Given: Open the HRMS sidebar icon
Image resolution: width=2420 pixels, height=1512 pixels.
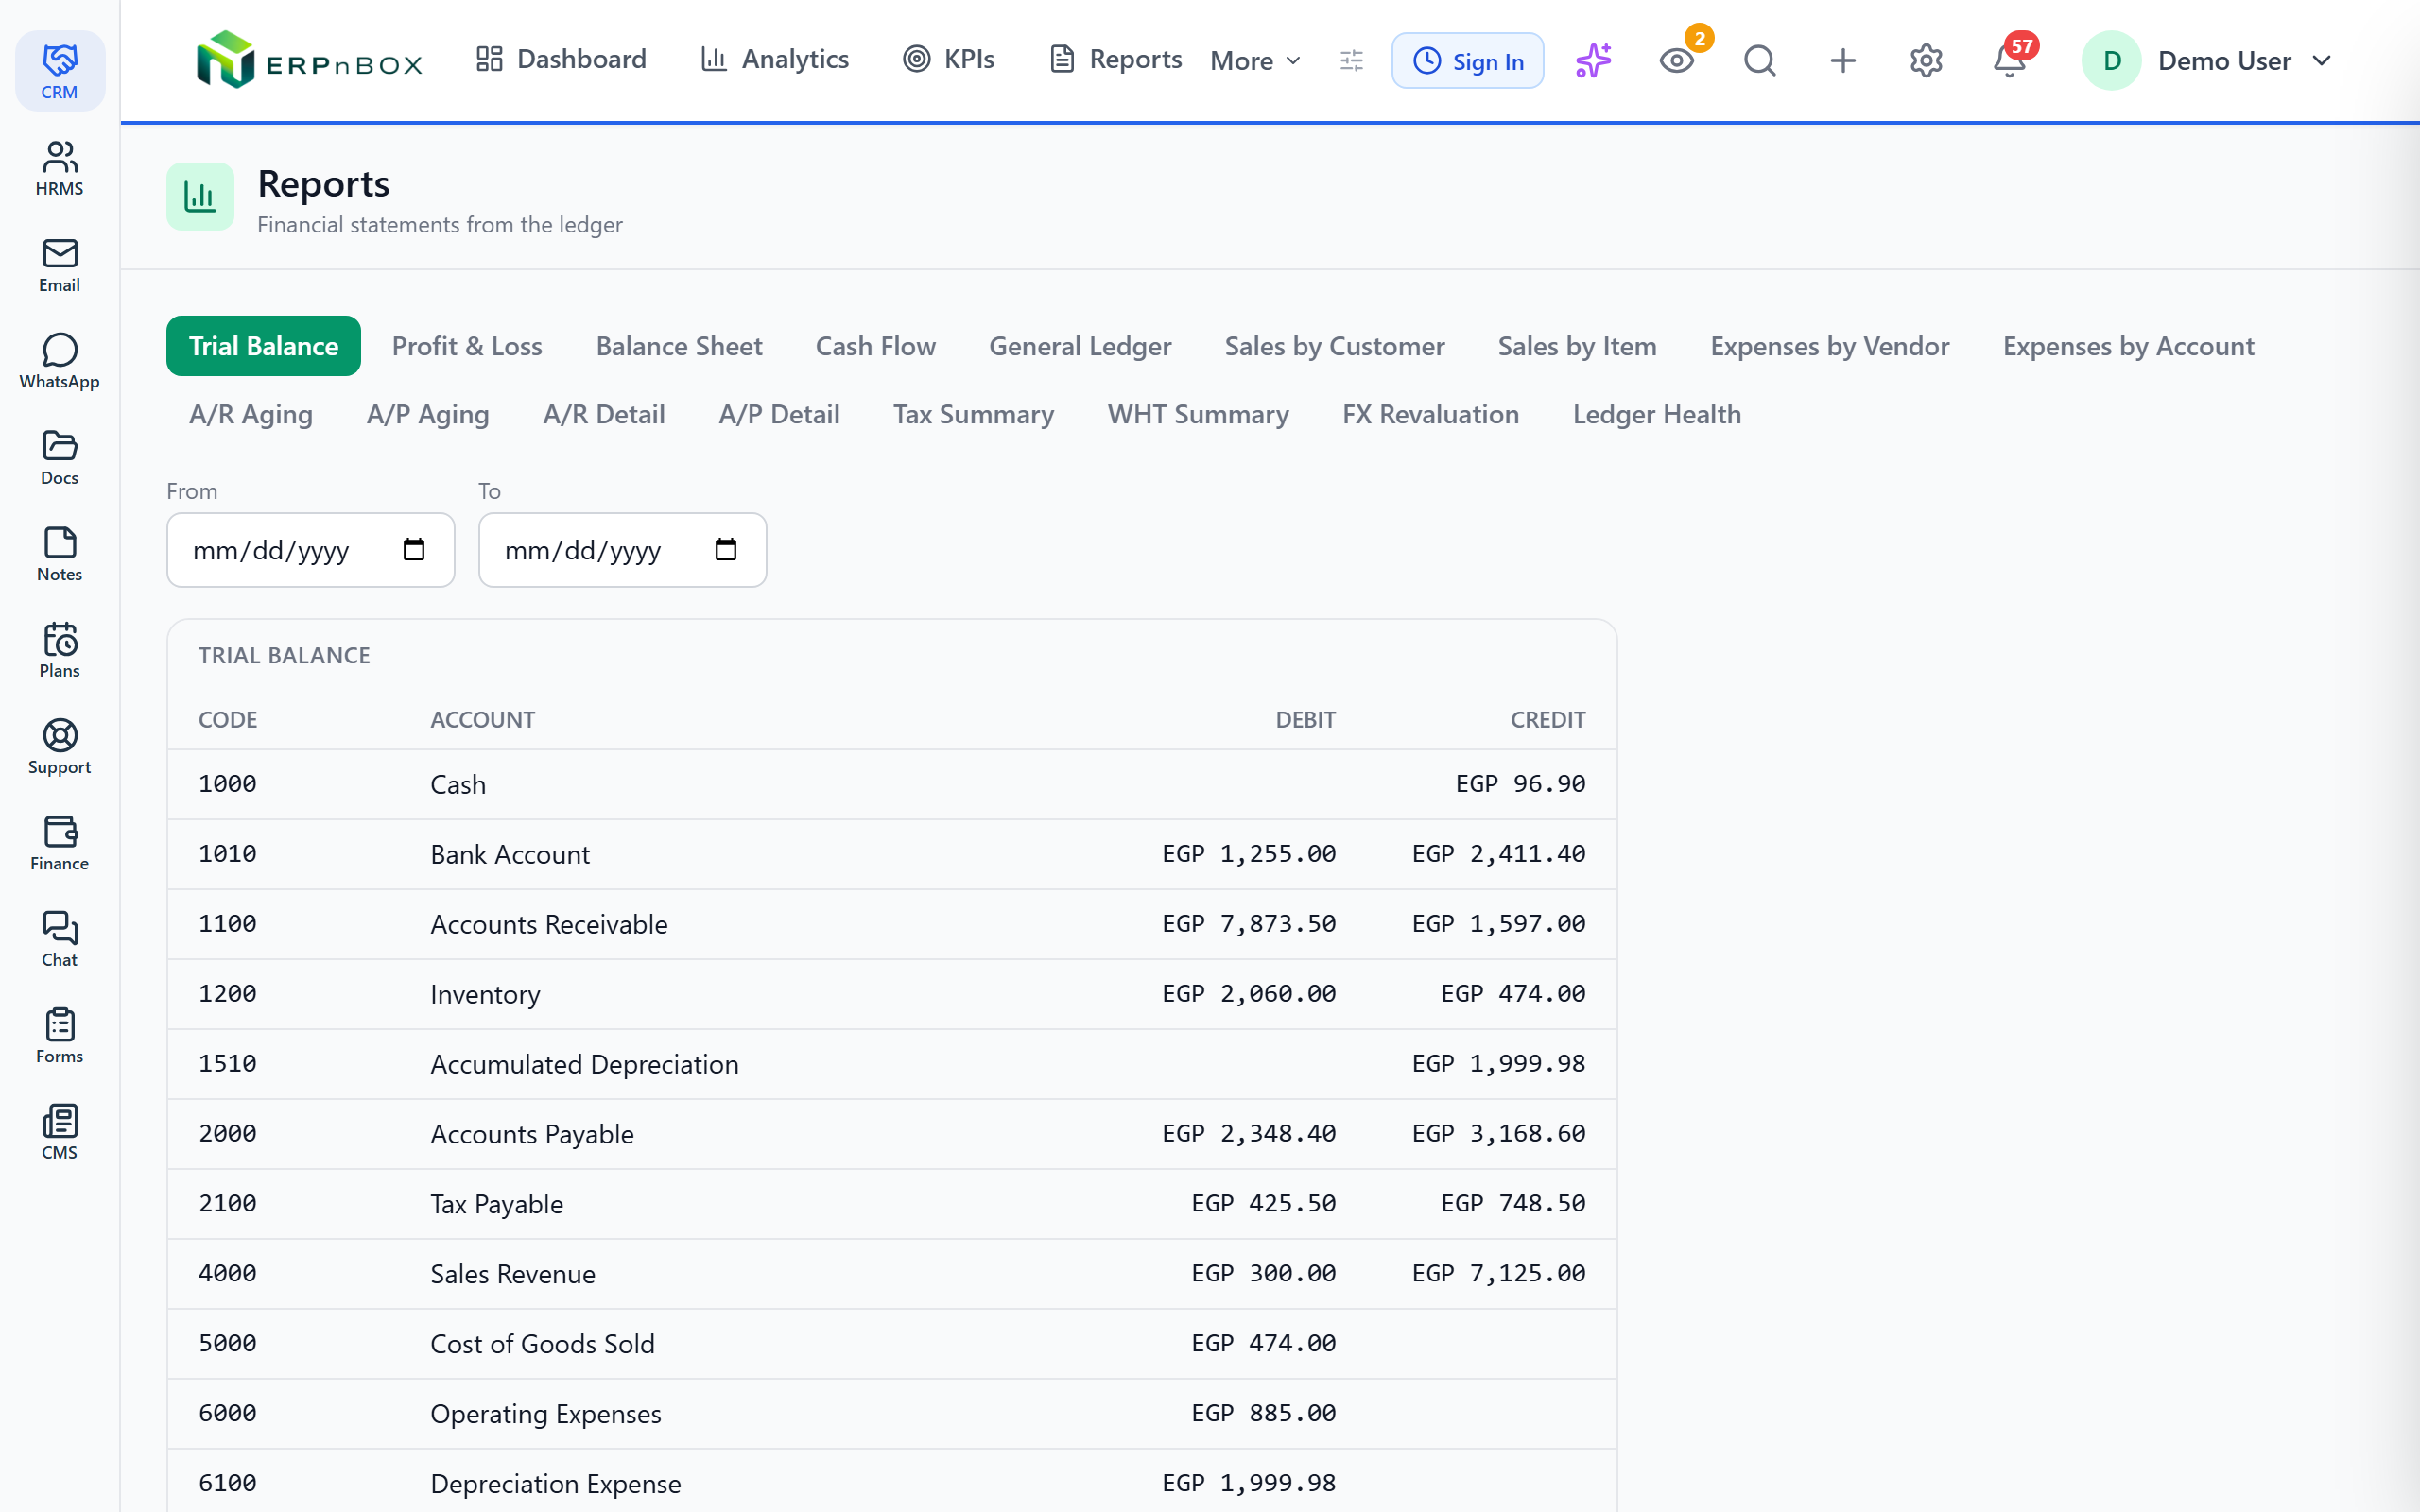Looking at the screenshot, I should click(x=59, y=168).
